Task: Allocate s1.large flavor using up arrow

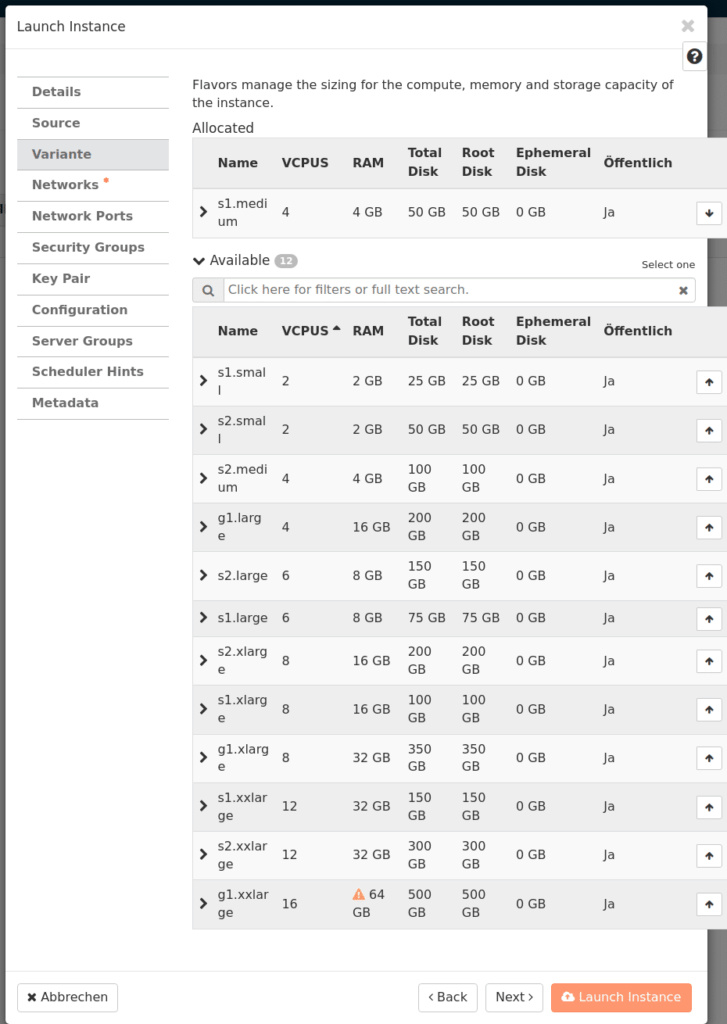Action: pyautogui.click(x=708, y=619)
